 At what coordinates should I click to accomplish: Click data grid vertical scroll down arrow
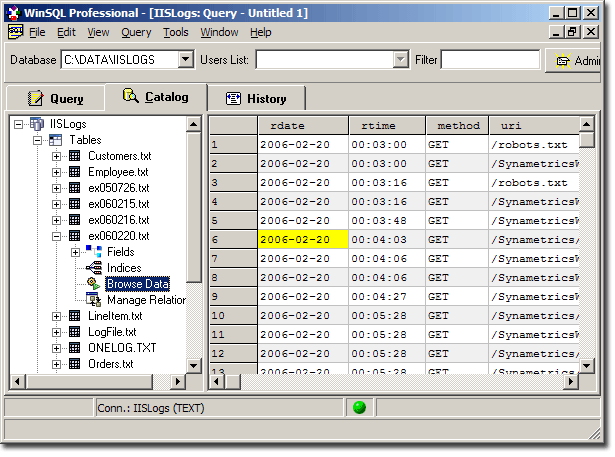pyautogui.click(x=586, y=366)
